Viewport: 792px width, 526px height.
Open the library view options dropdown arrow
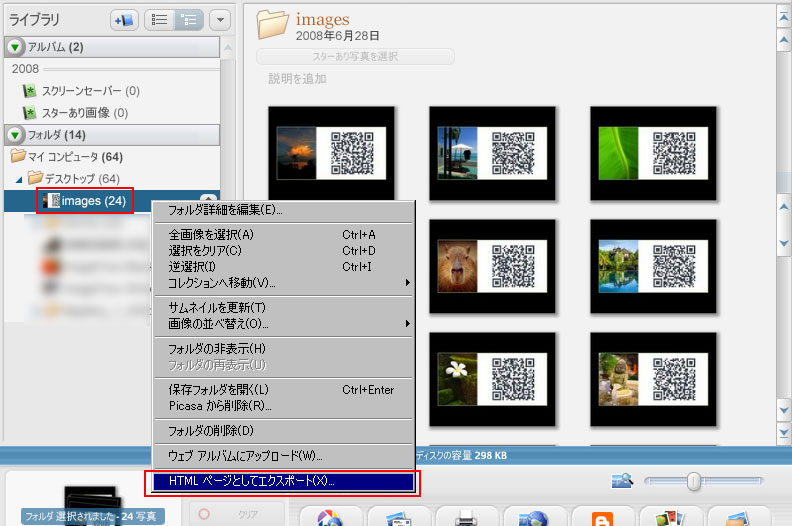[220, 20]
